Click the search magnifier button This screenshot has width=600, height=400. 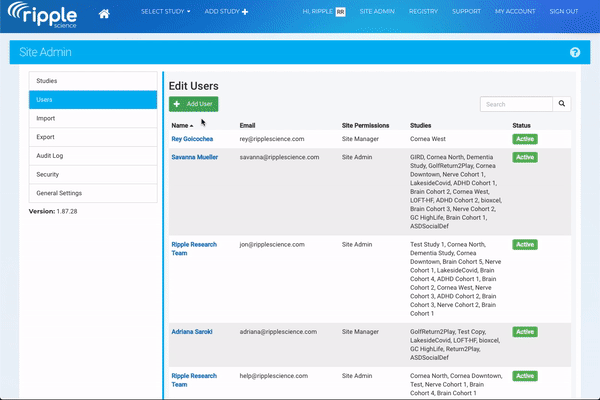coord(562,103)
